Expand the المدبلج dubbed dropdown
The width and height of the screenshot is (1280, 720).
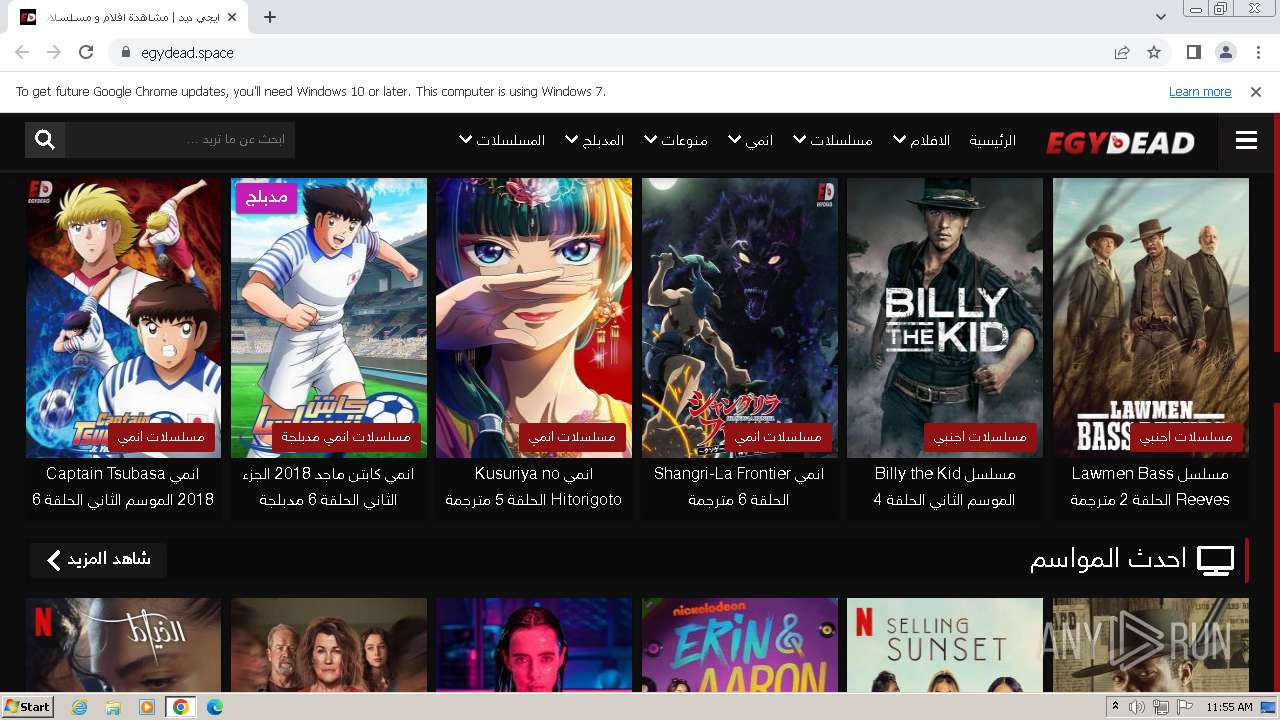(x=595, y=140)
